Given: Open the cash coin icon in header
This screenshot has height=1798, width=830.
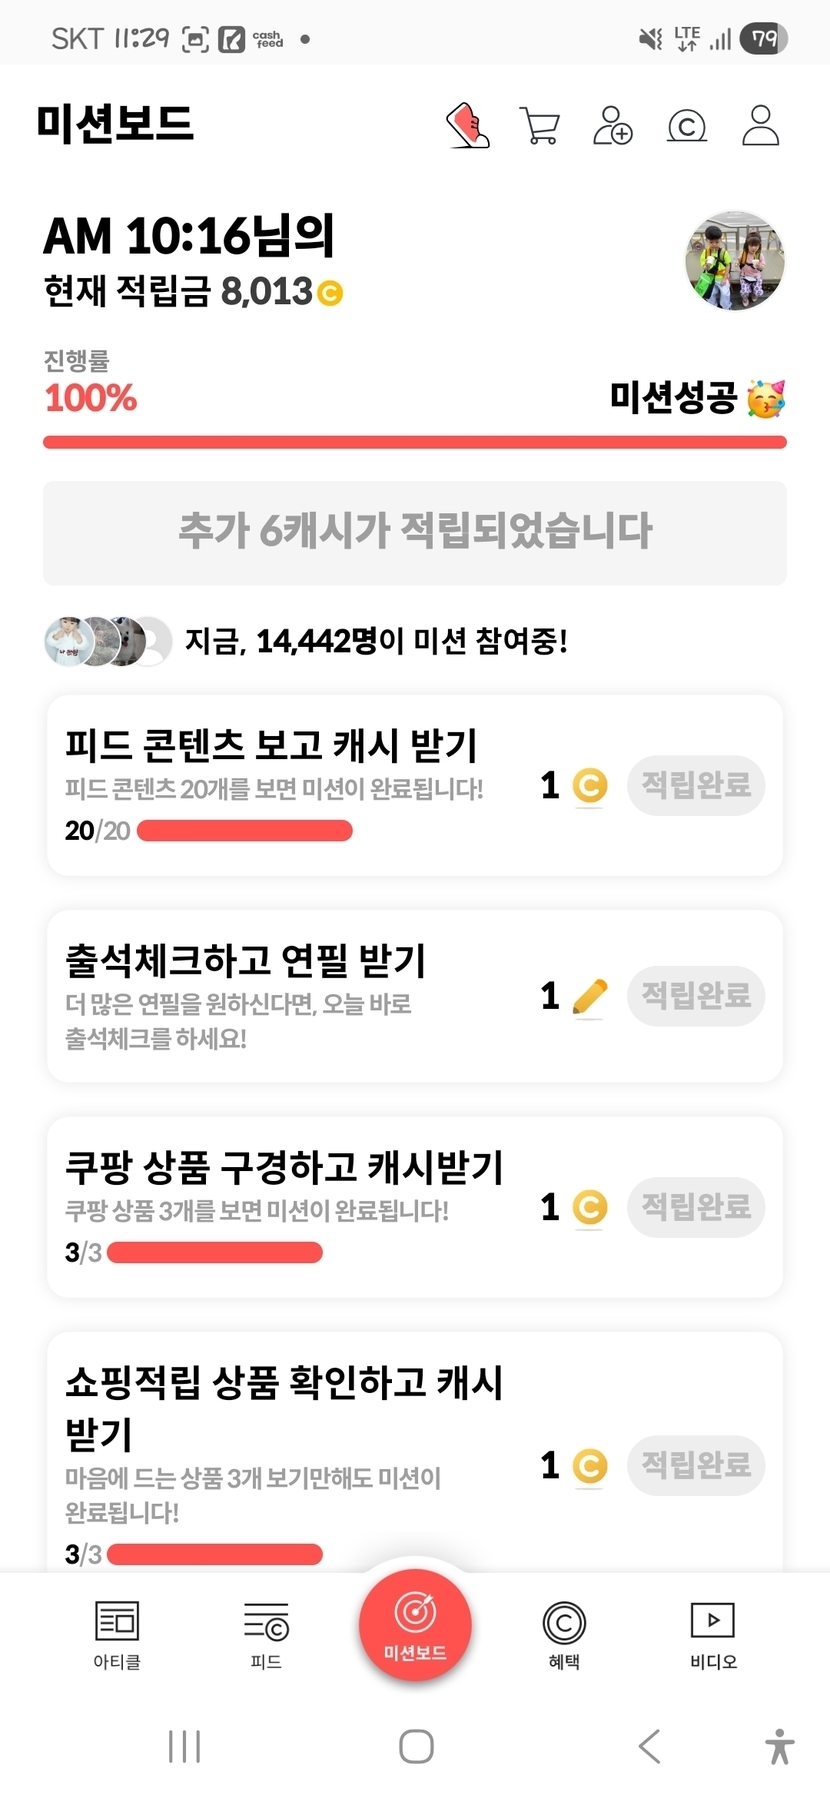Looking at the screenshot, I should point(686,127).
